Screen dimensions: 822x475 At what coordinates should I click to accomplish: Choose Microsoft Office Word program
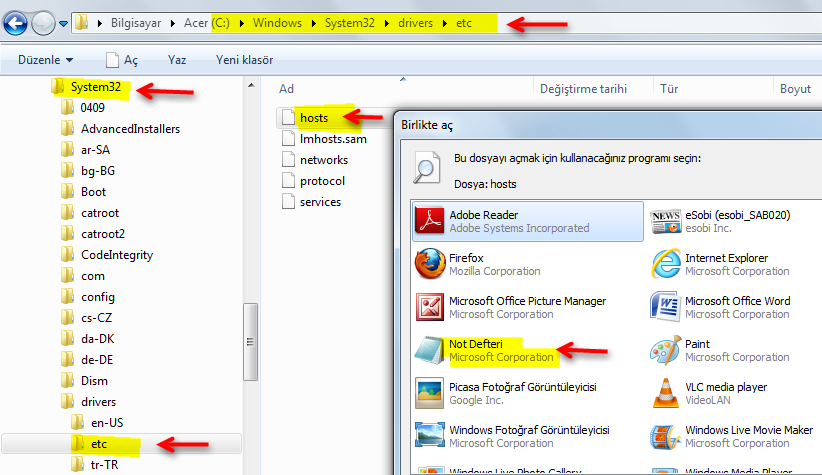tap(720, 307)
